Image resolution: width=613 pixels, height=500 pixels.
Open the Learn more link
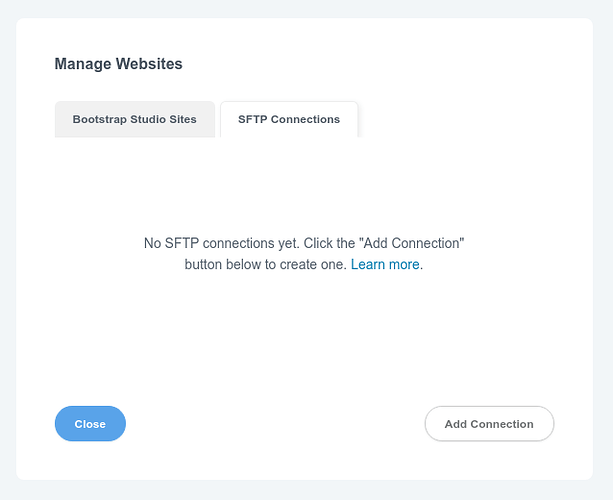385,265
